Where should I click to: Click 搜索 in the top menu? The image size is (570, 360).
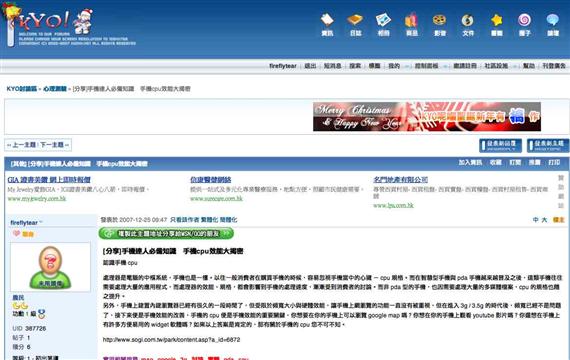[x=355, y=66]
